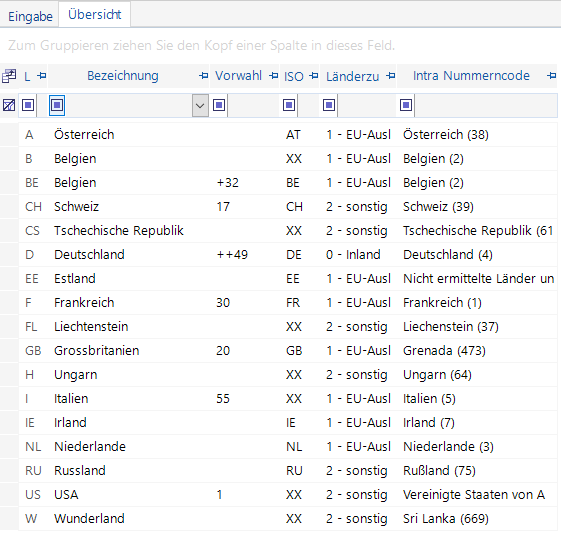Sort by the Bezeichnung column header
561x533 pixels.
tap(123, 75)
